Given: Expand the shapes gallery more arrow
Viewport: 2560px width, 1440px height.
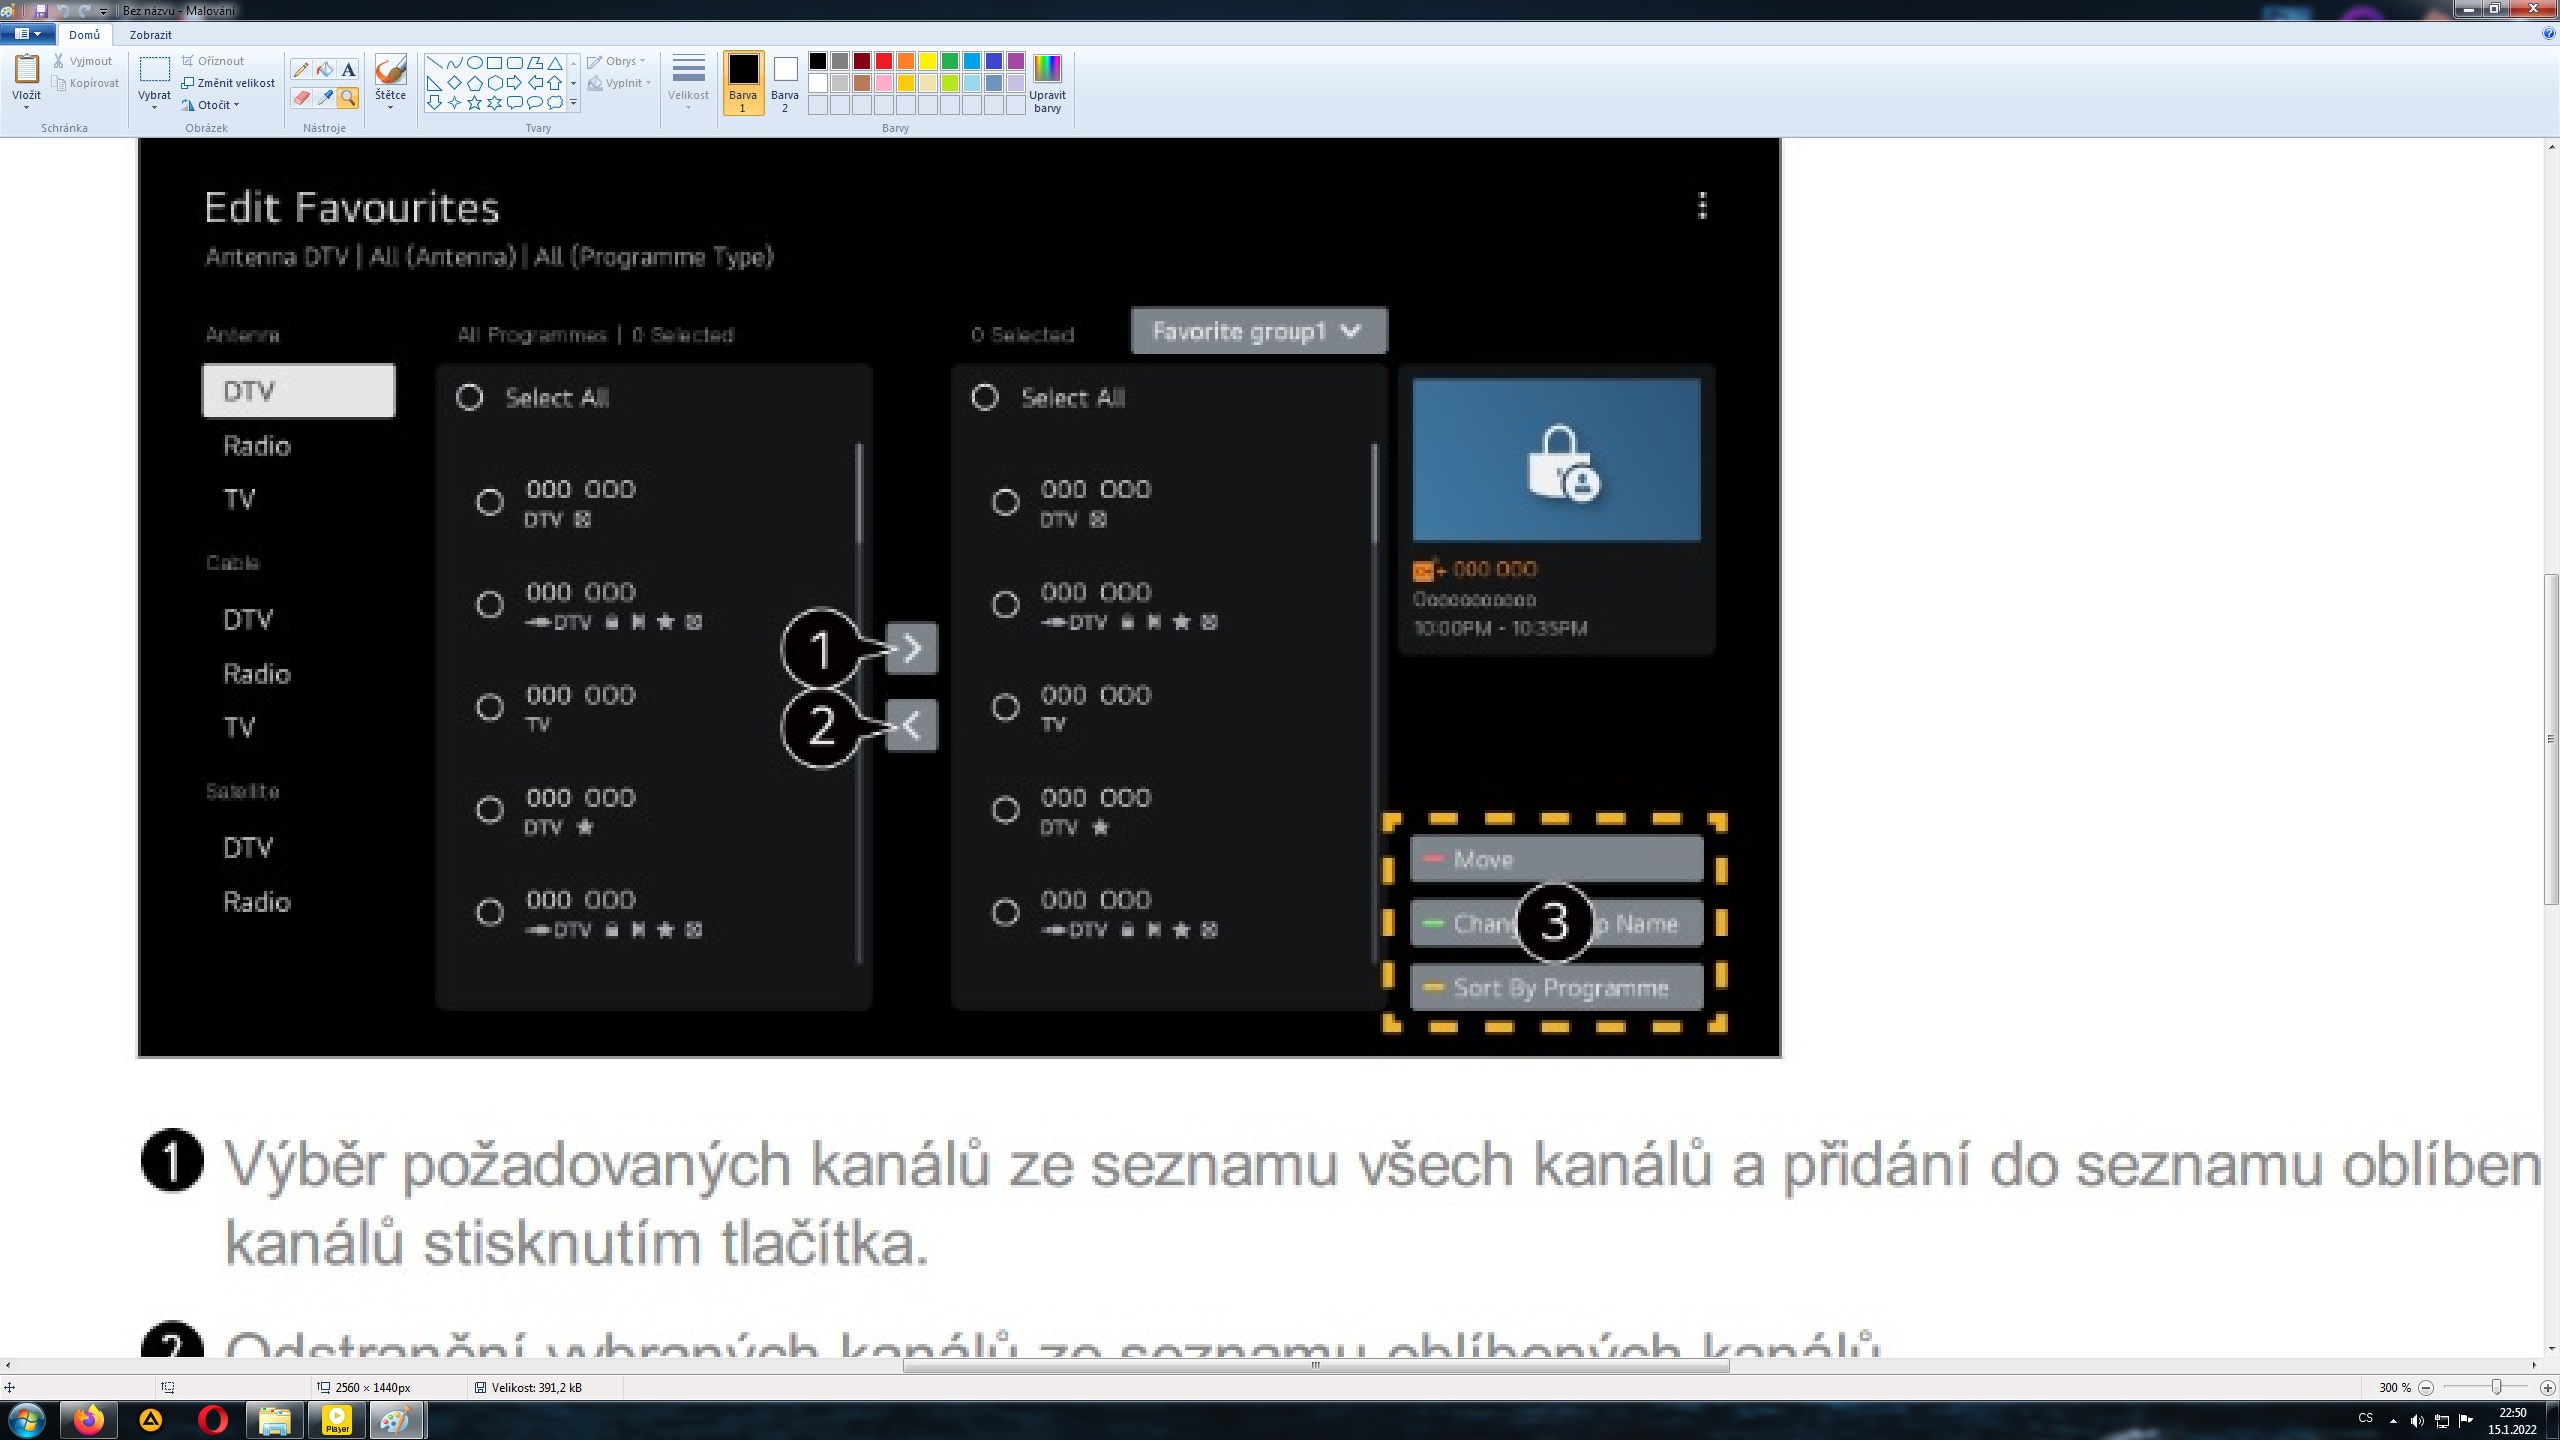Looking at the screenshot, I should click(573, 102).
